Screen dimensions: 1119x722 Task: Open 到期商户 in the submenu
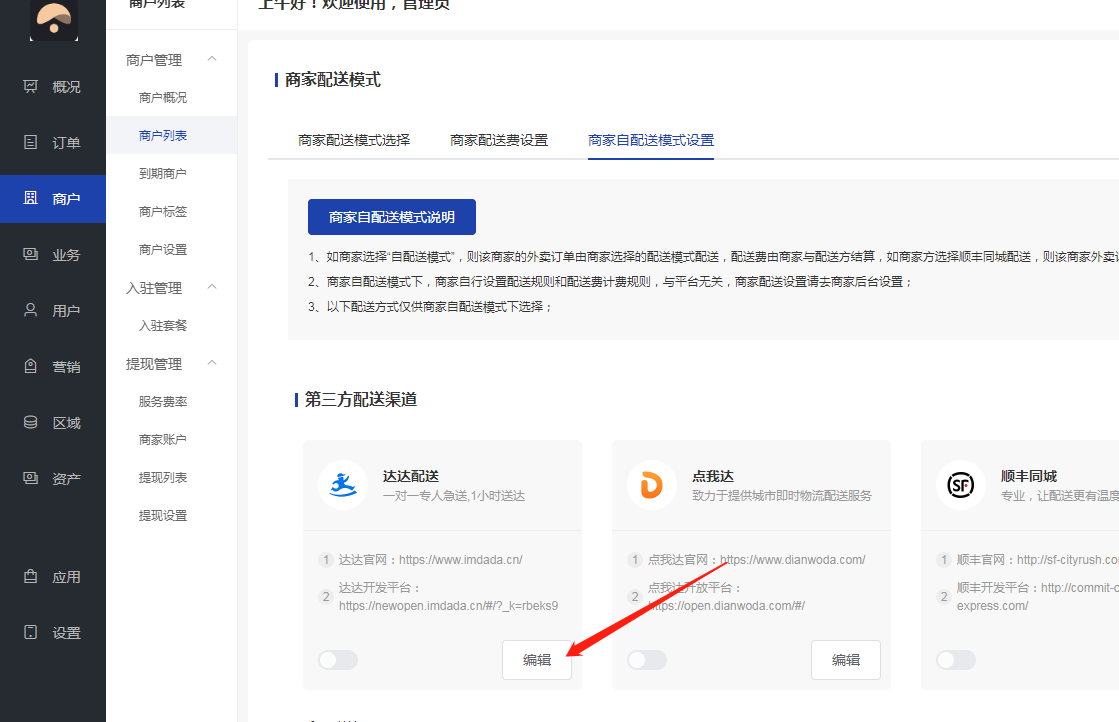[163, 173]
